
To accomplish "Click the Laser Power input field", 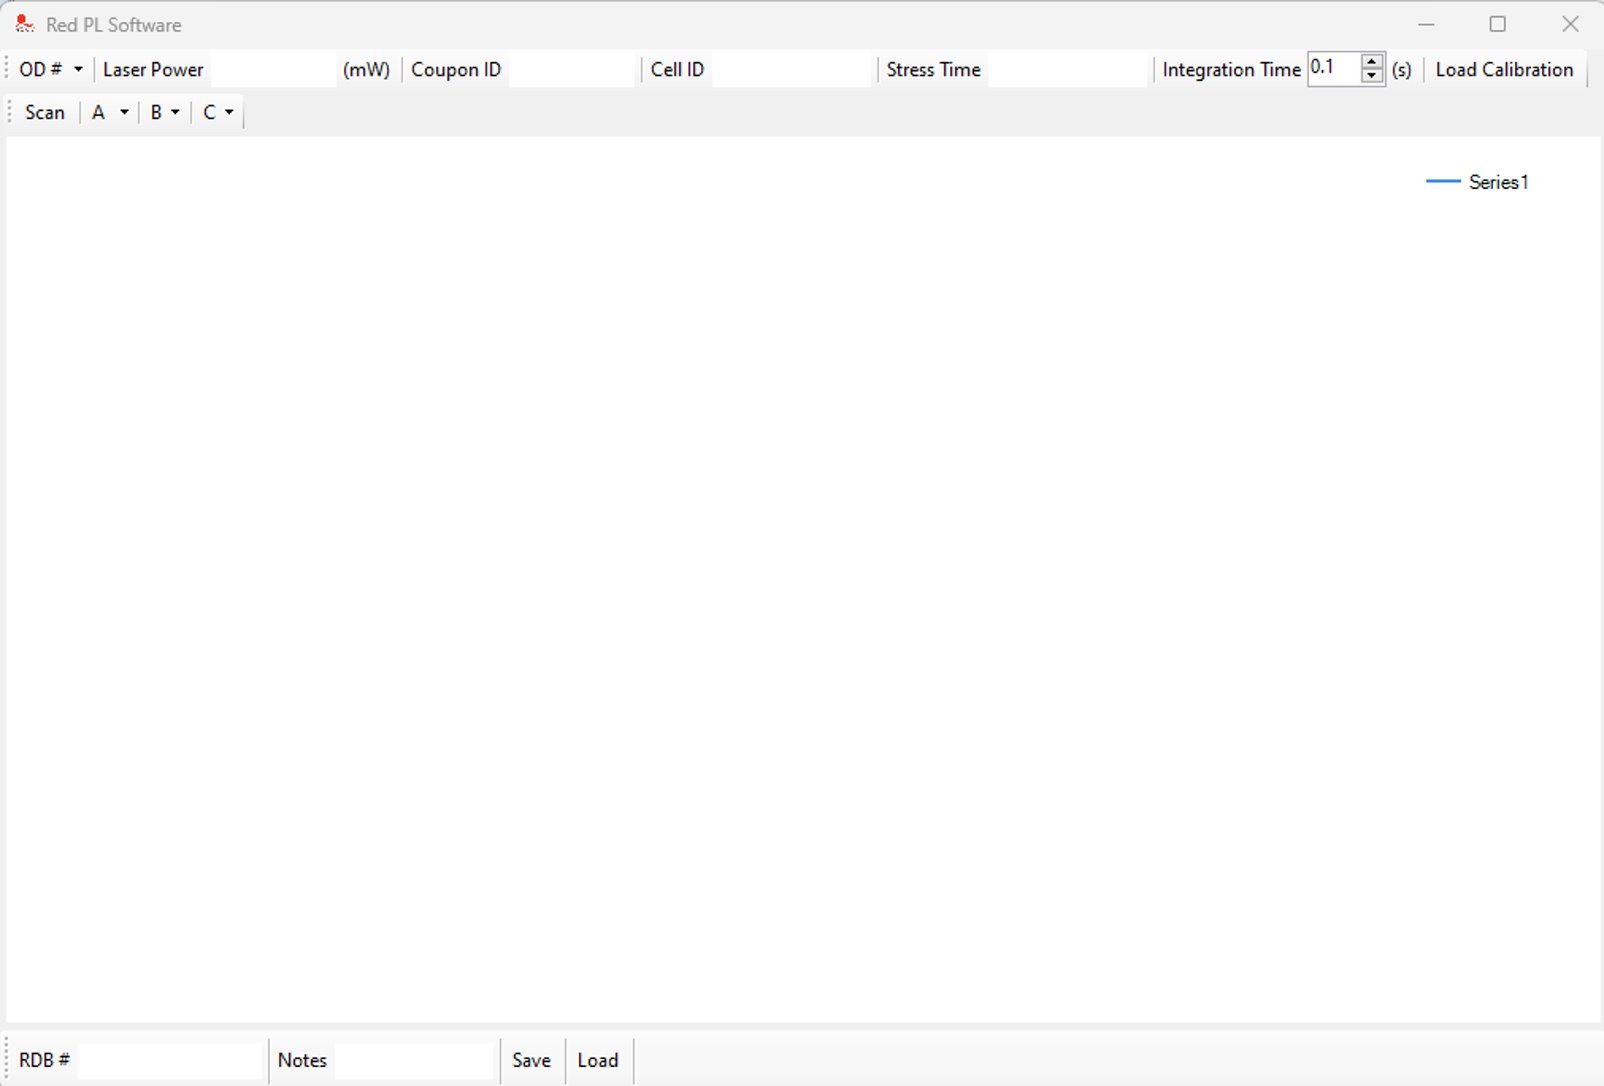I will click(x=273, y=70).
